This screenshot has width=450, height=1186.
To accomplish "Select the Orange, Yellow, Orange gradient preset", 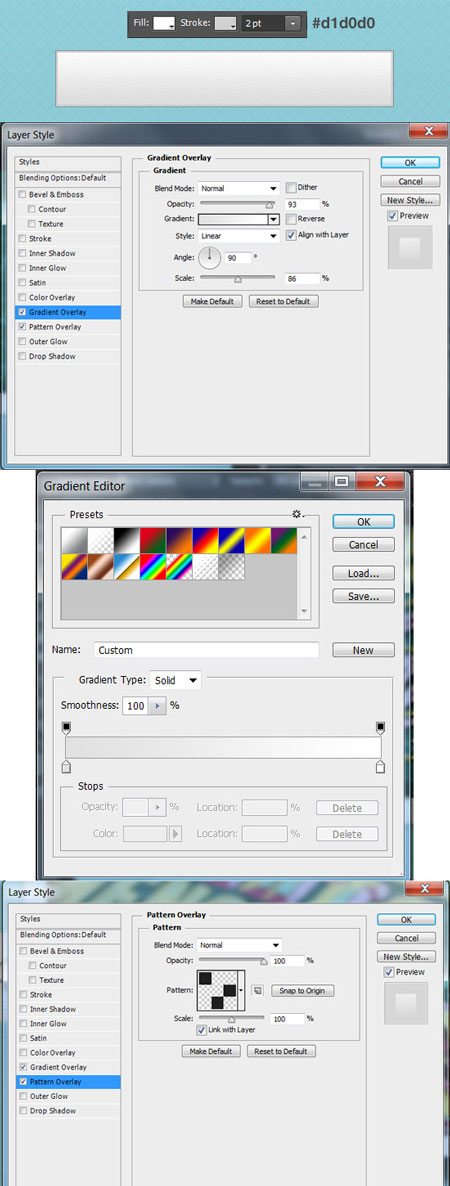I will [x=256, y=541].
